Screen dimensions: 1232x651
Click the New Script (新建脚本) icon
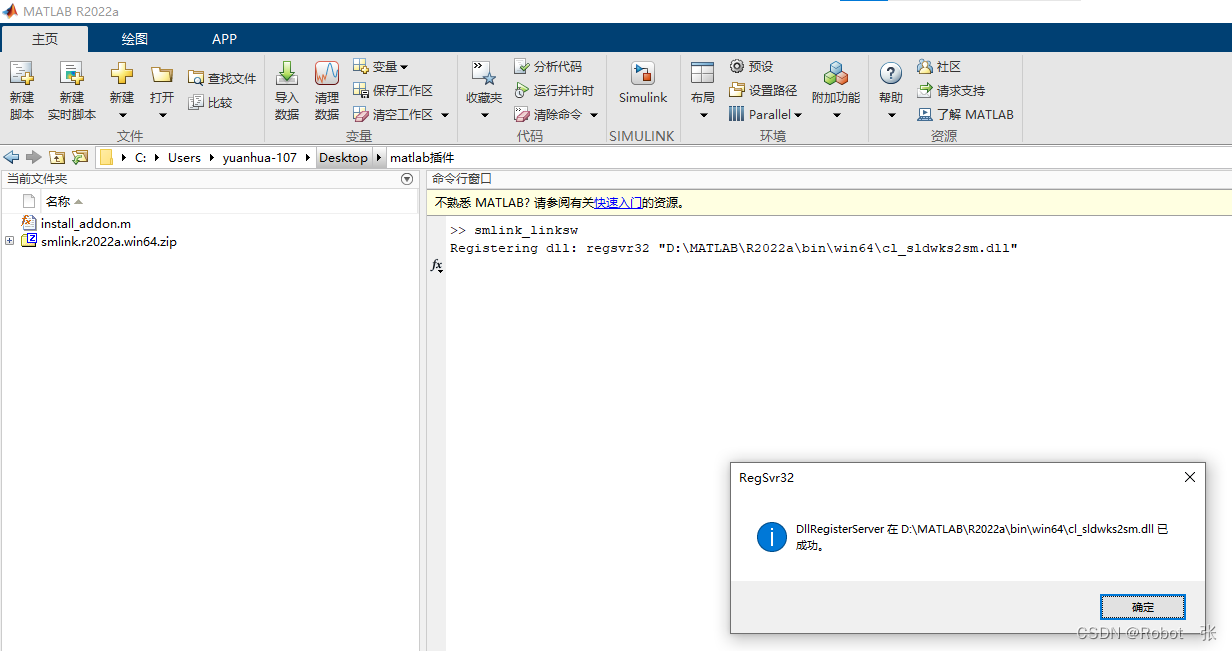click(22, 74)
